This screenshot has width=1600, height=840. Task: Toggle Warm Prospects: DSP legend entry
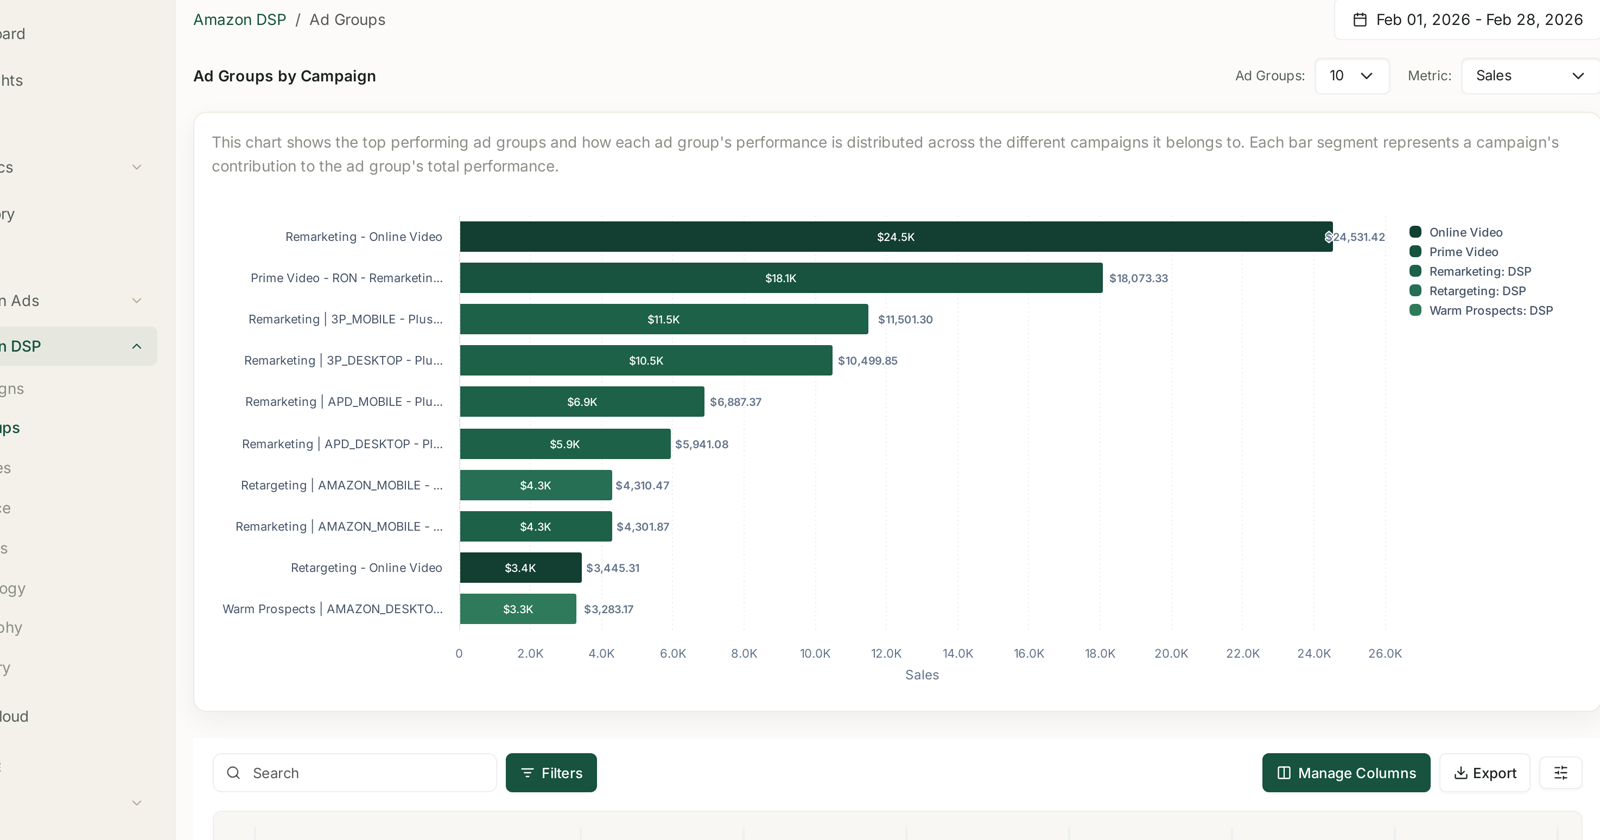[1481, 311]
